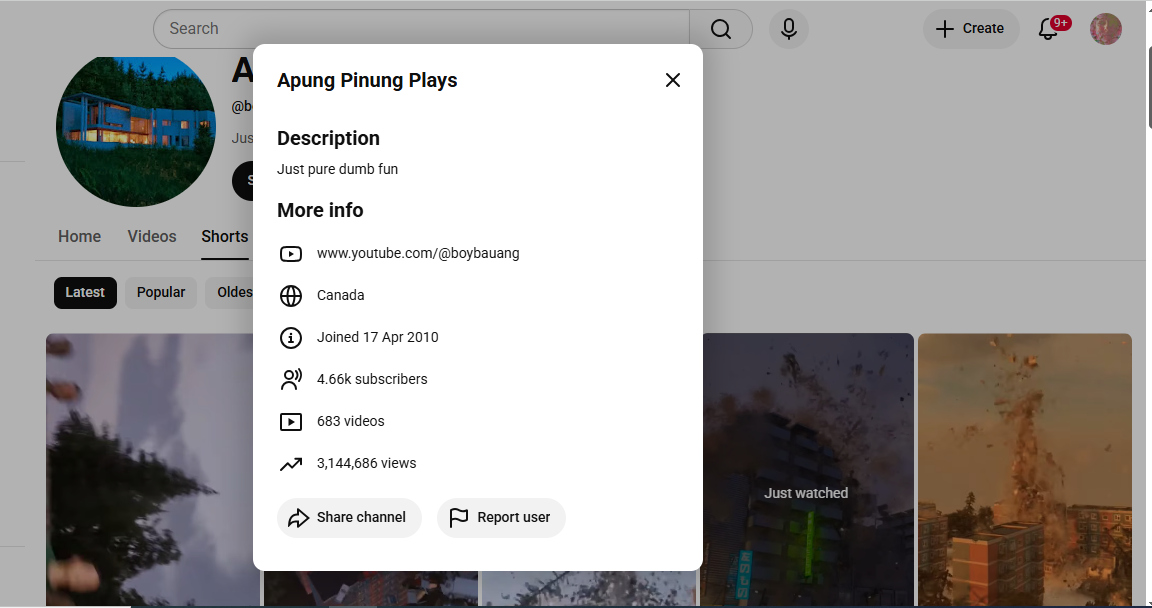Share channel via Share channel button
1152x608 pixels.
(349, 518)
